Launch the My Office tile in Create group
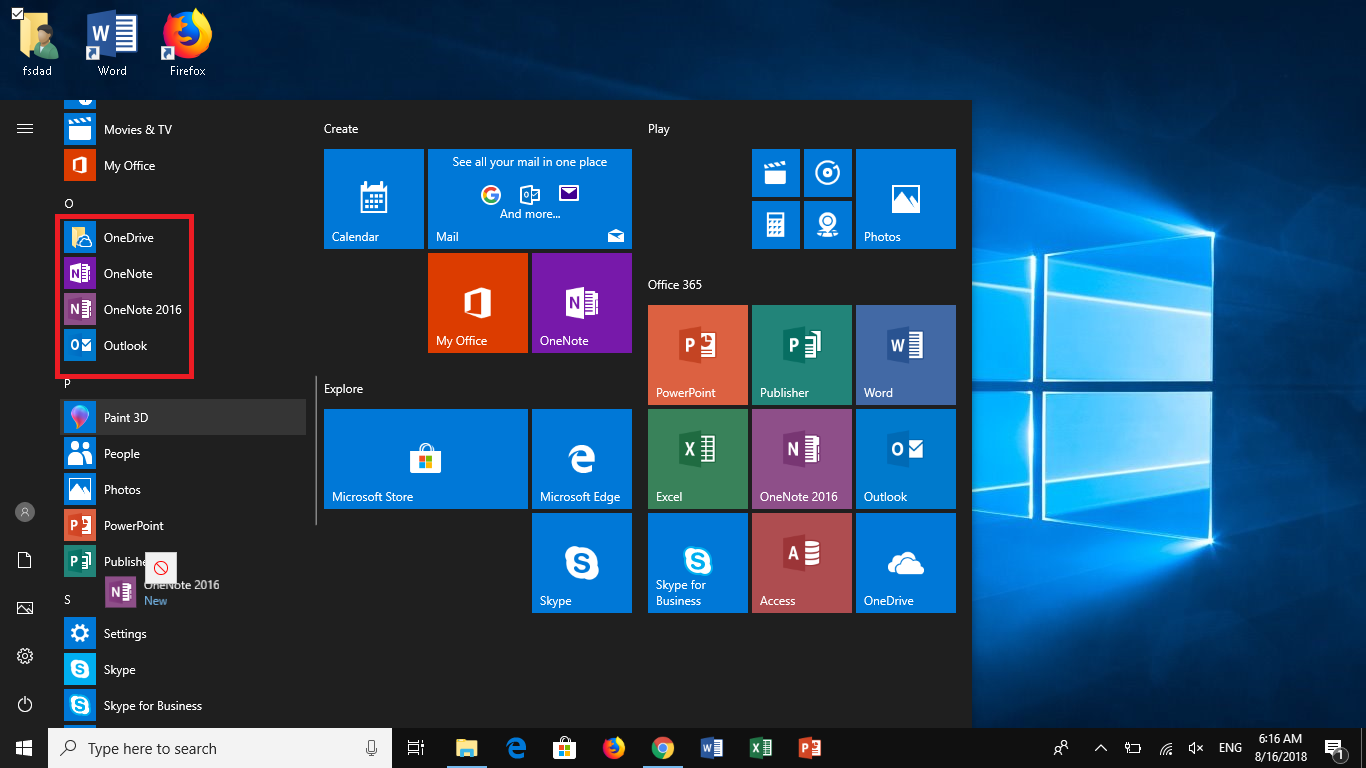This screenshot has height=768, width=1366. tap(478, 303)
